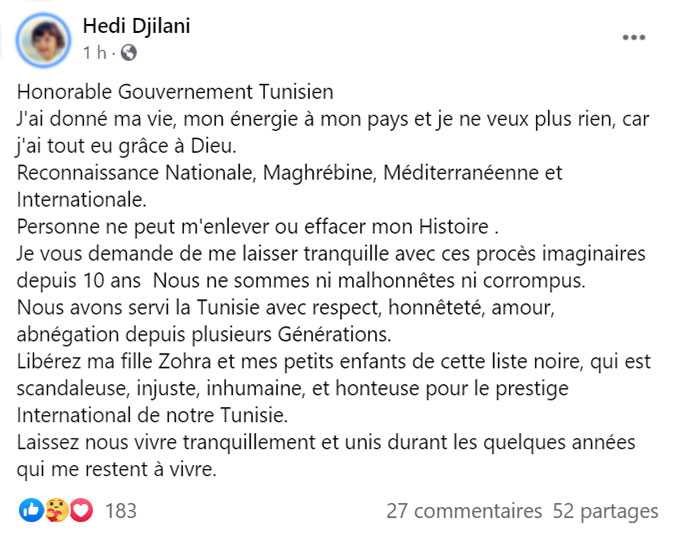Click the Hedi Djilani author name
The width and height of the screenshot is (675, 535).
[136, 26]
